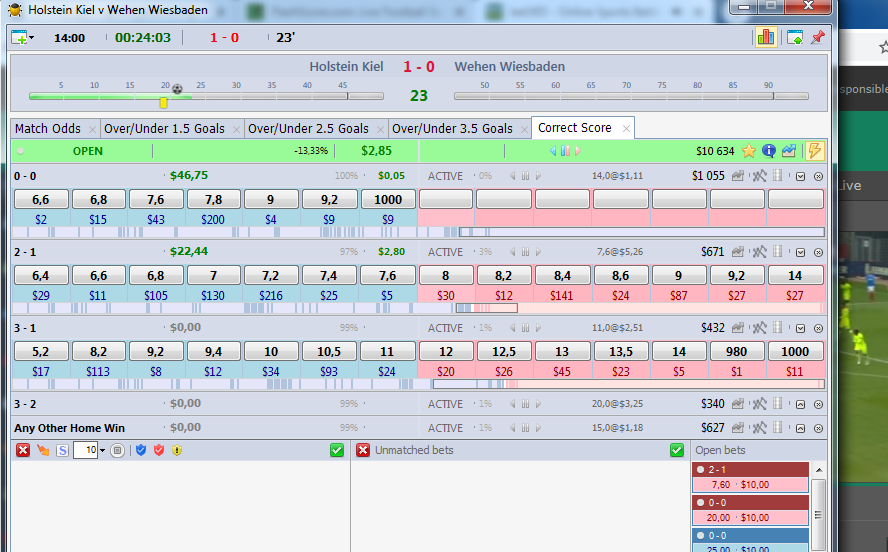The image size is (888, 552).
Task: Shift 3 - 1 row prices right arrow
Action: point(539,328)
